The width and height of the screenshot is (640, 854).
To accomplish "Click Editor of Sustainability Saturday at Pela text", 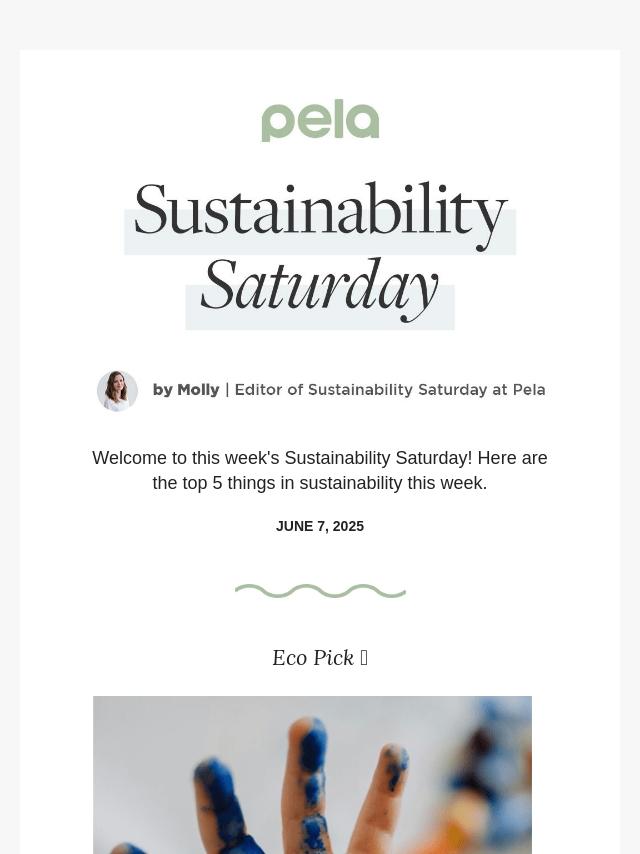I will (390, 390).
